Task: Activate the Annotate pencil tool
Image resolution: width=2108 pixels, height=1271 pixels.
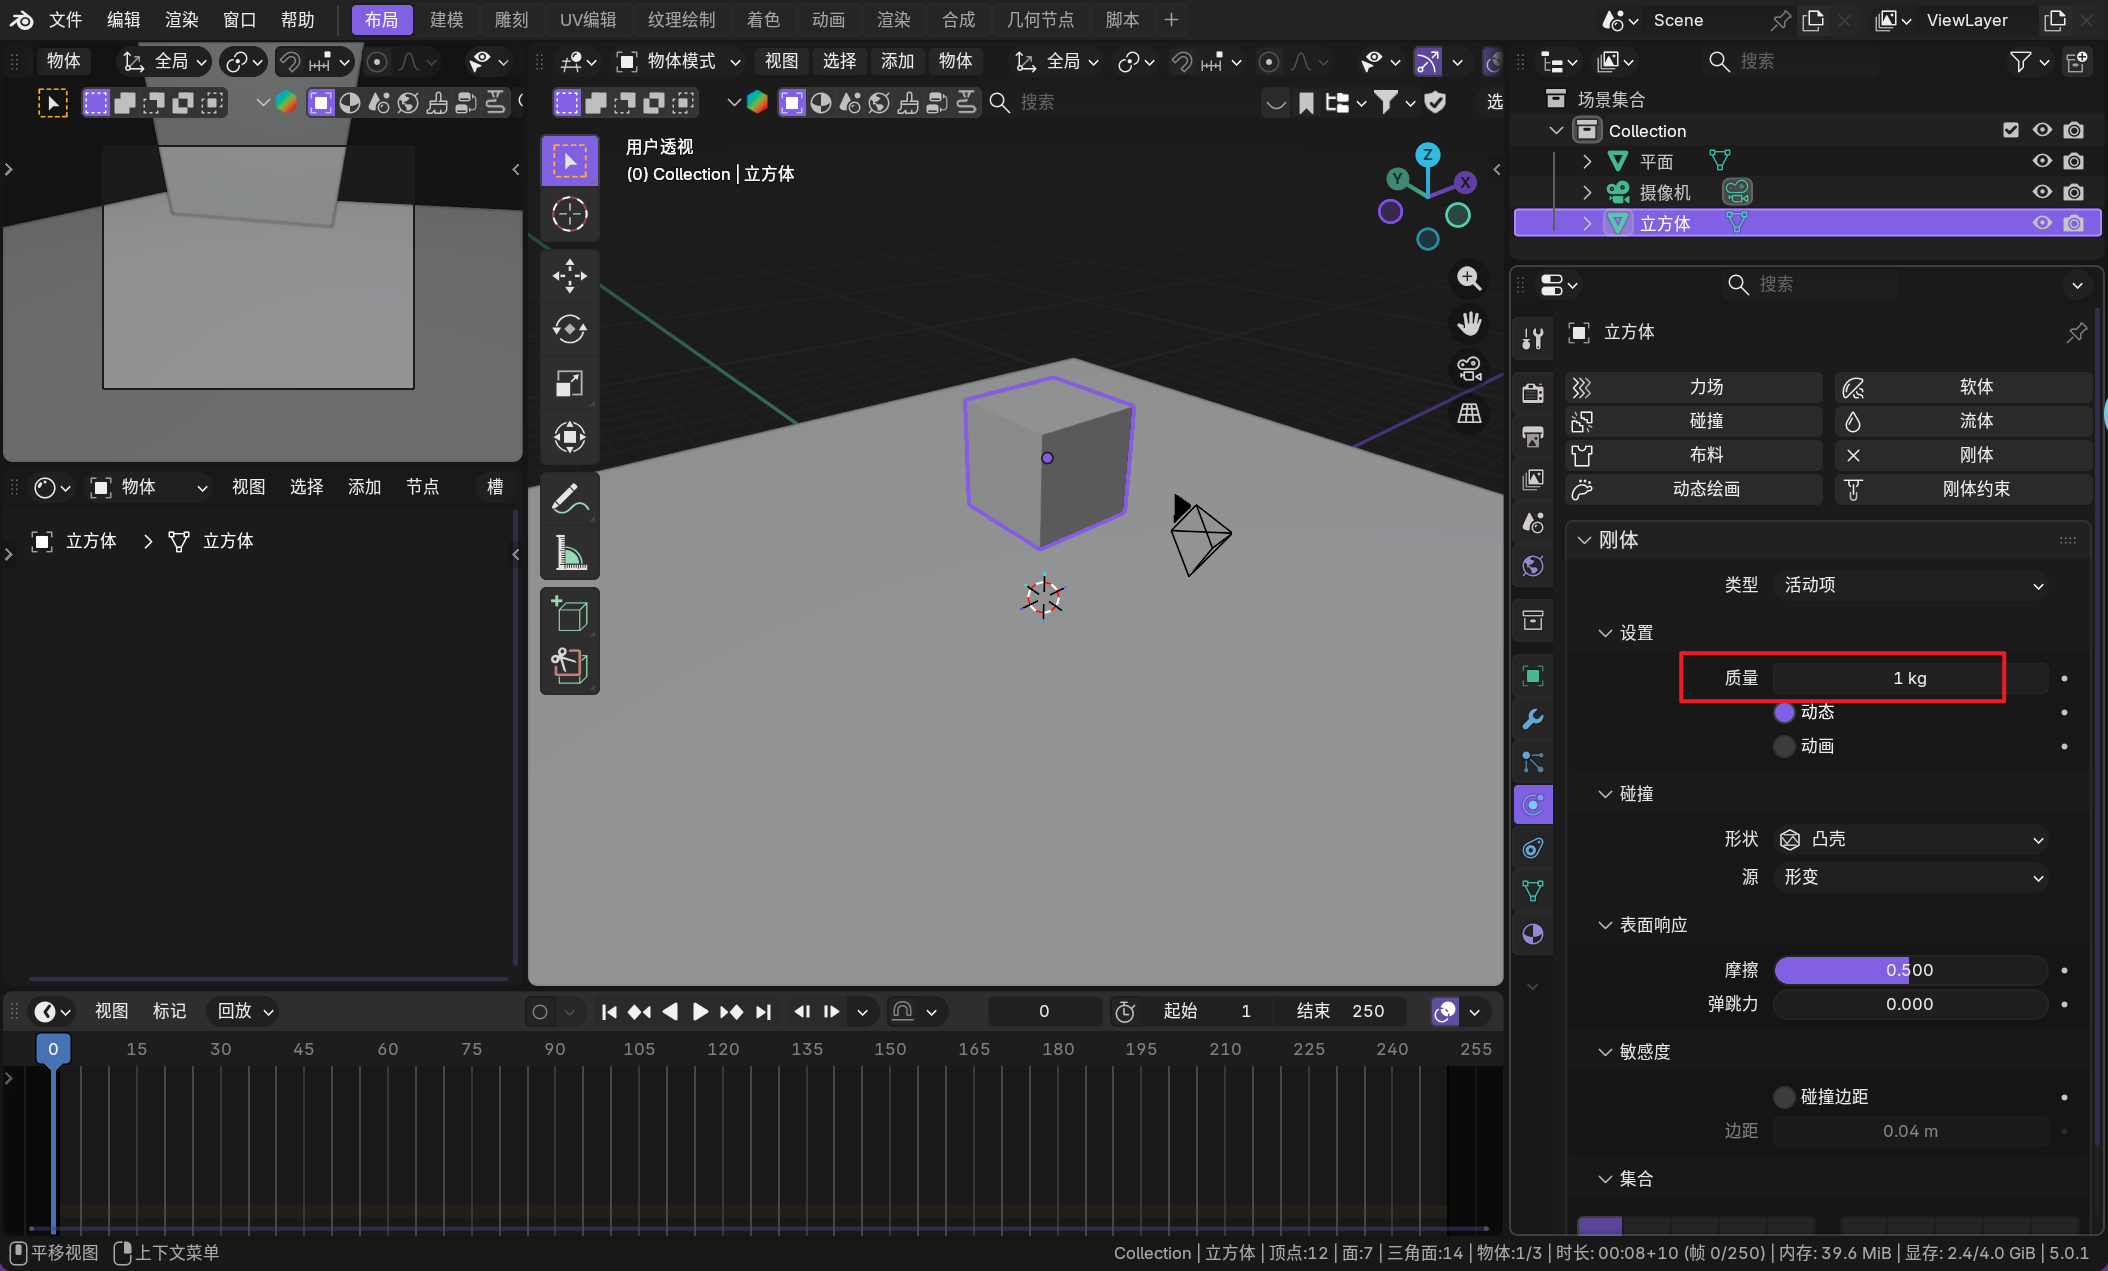Action: (x=569, y=498)
